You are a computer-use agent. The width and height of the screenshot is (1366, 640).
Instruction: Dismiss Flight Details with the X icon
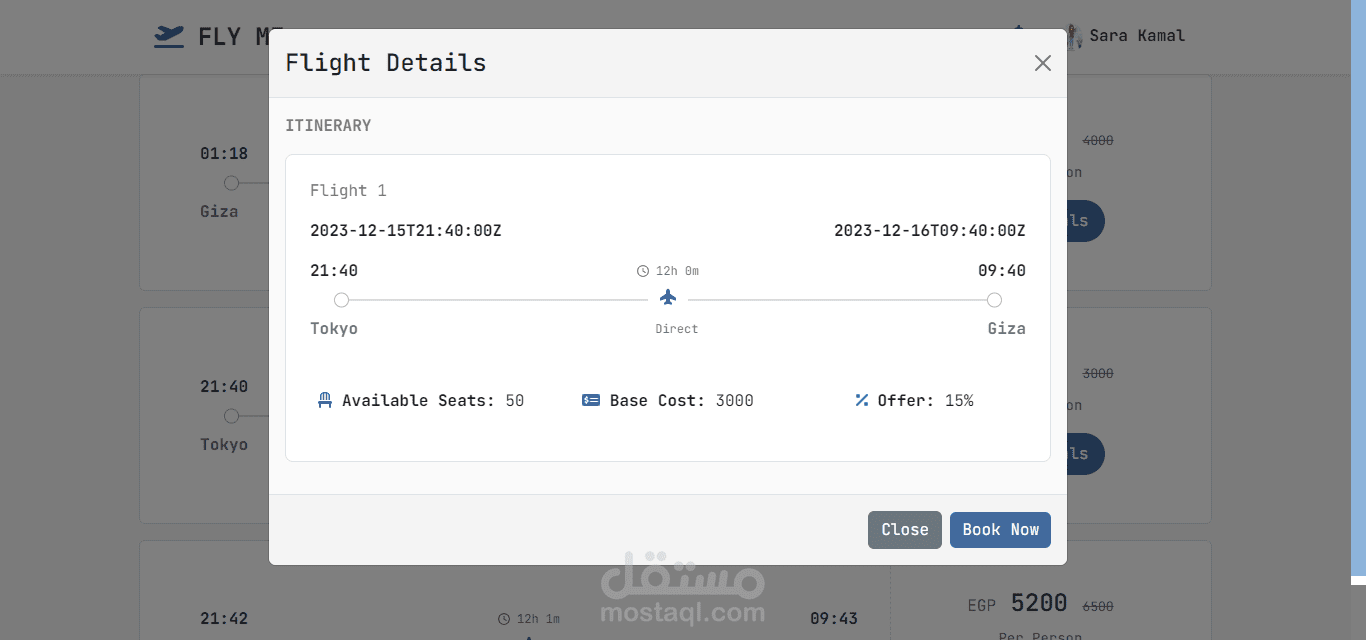pos(1042,62)
